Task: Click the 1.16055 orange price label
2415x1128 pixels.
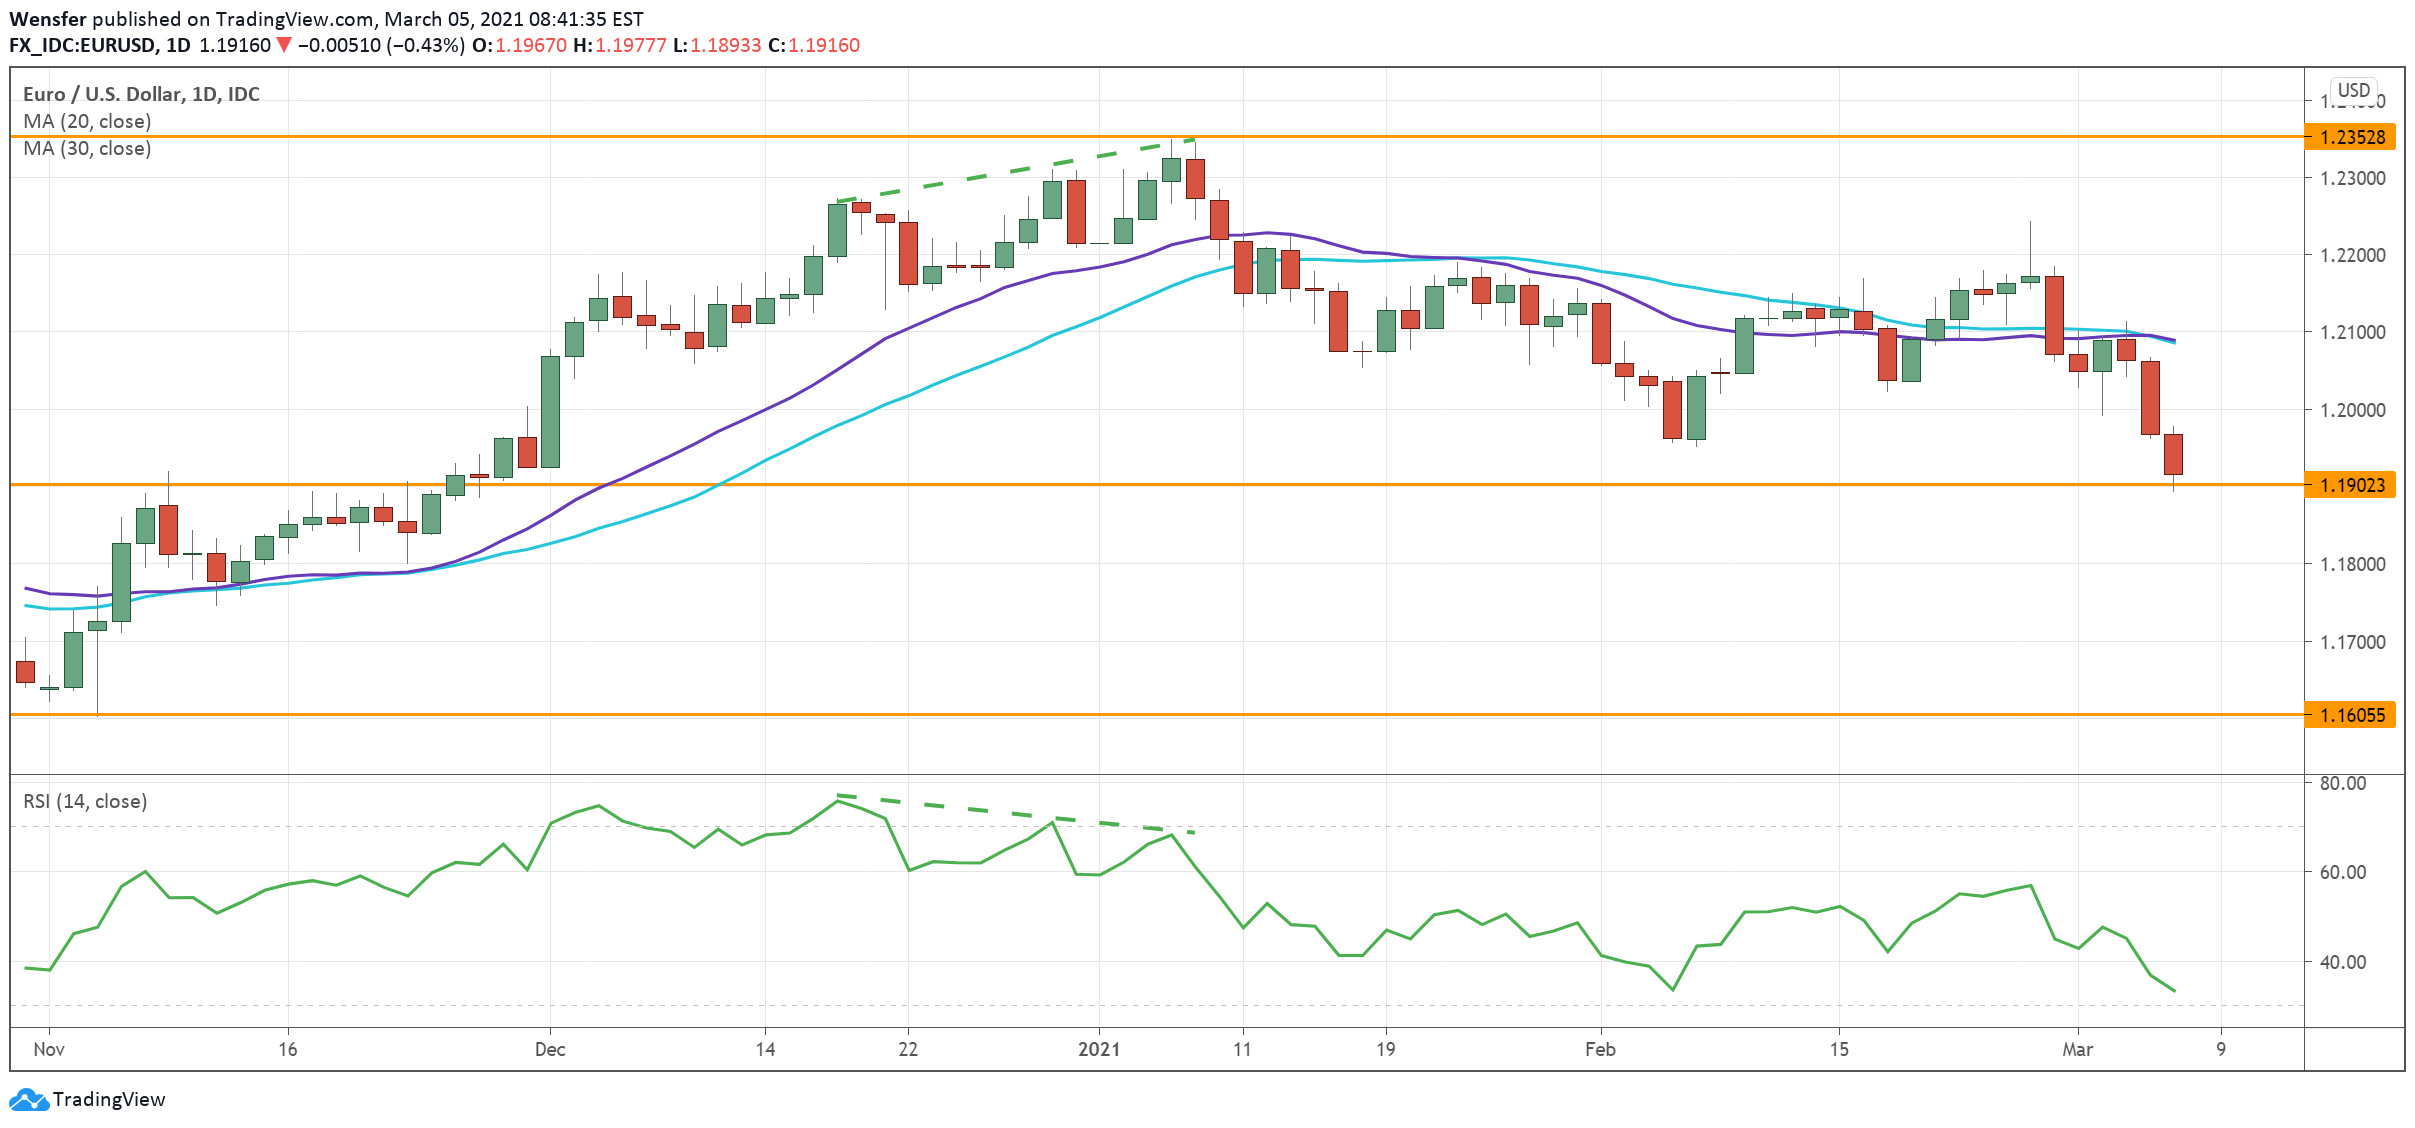Action: point(2350,715)
